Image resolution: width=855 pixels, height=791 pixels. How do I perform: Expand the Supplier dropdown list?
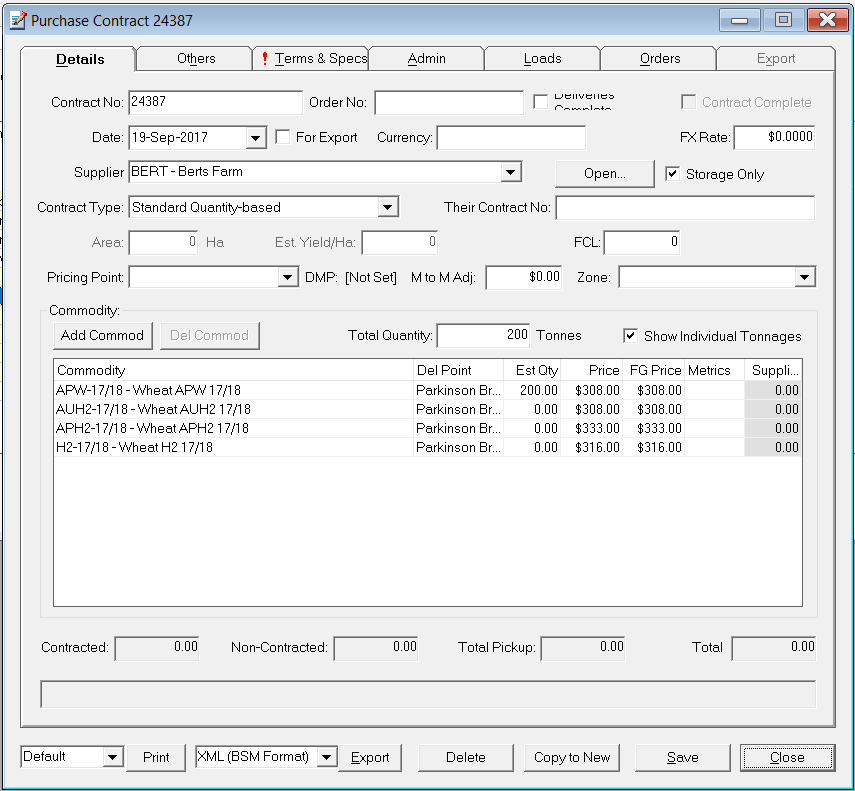pos(510,172)
